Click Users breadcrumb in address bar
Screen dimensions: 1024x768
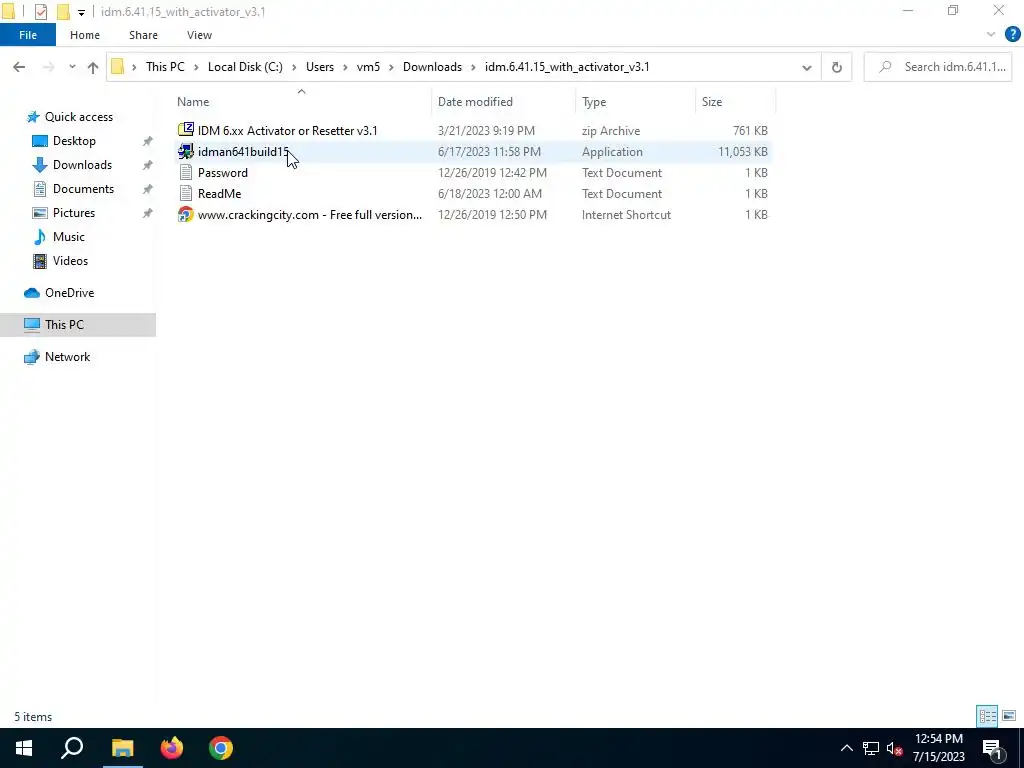(x=319, y=67)
